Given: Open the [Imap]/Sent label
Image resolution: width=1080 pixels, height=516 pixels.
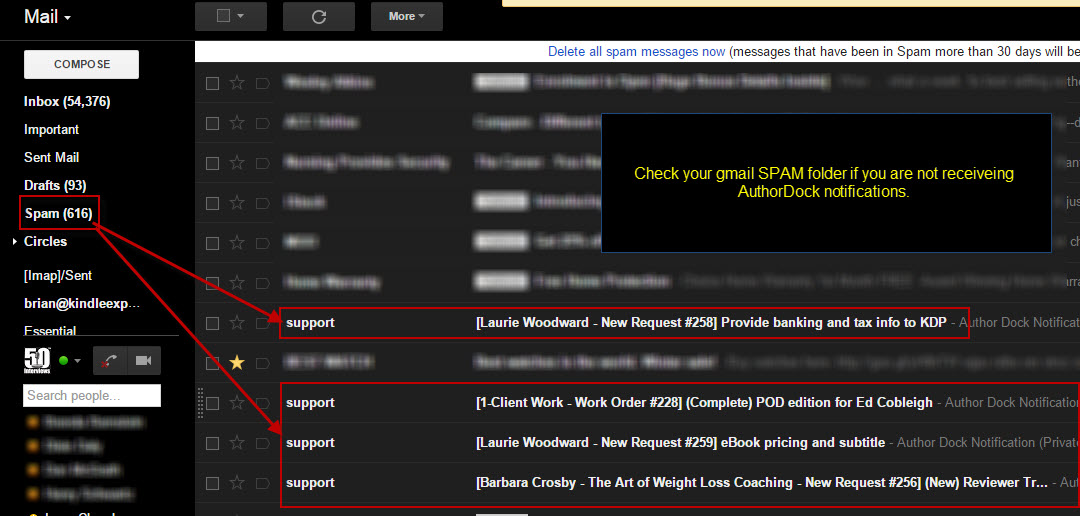Looking at the screenshot, I should [x=58, y=276].
